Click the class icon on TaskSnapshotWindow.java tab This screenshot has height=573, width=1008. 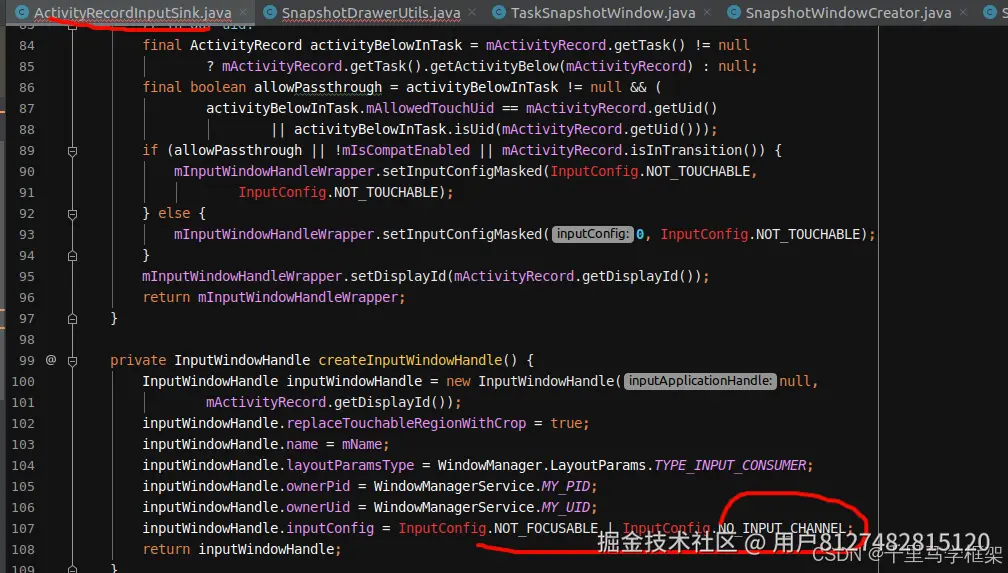[x=499, y=12]
